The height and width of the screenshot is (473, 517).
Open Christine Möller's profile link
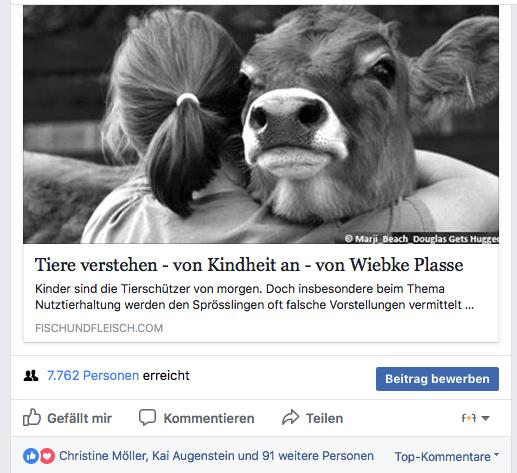coord(103,456)
